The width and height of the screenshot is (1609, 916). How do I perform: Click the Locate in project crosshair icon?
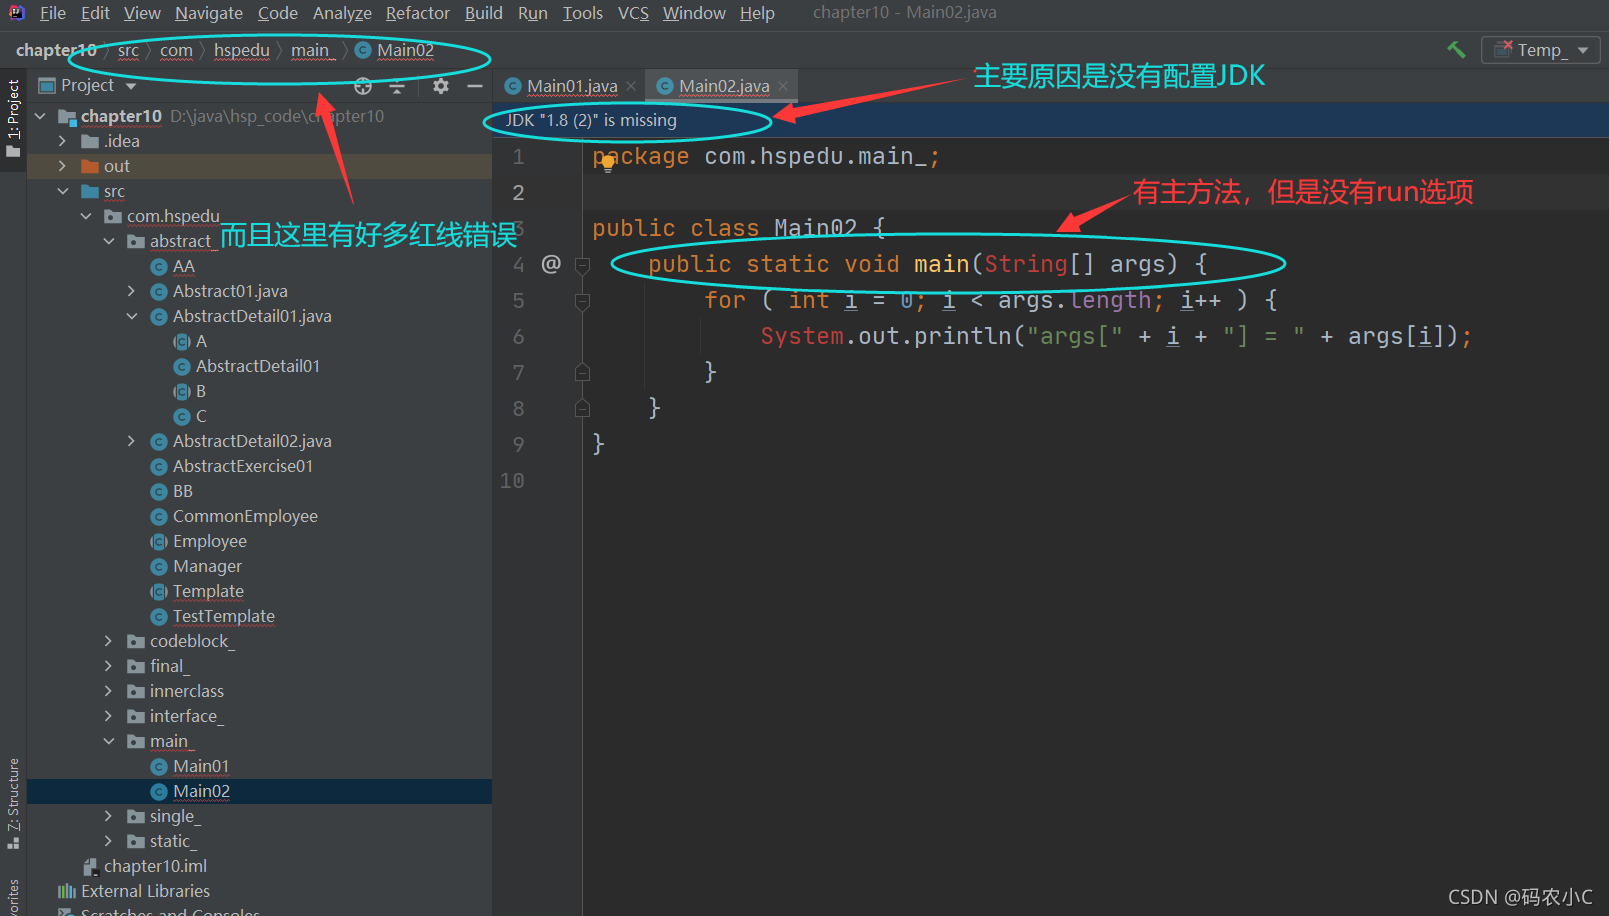363,86
